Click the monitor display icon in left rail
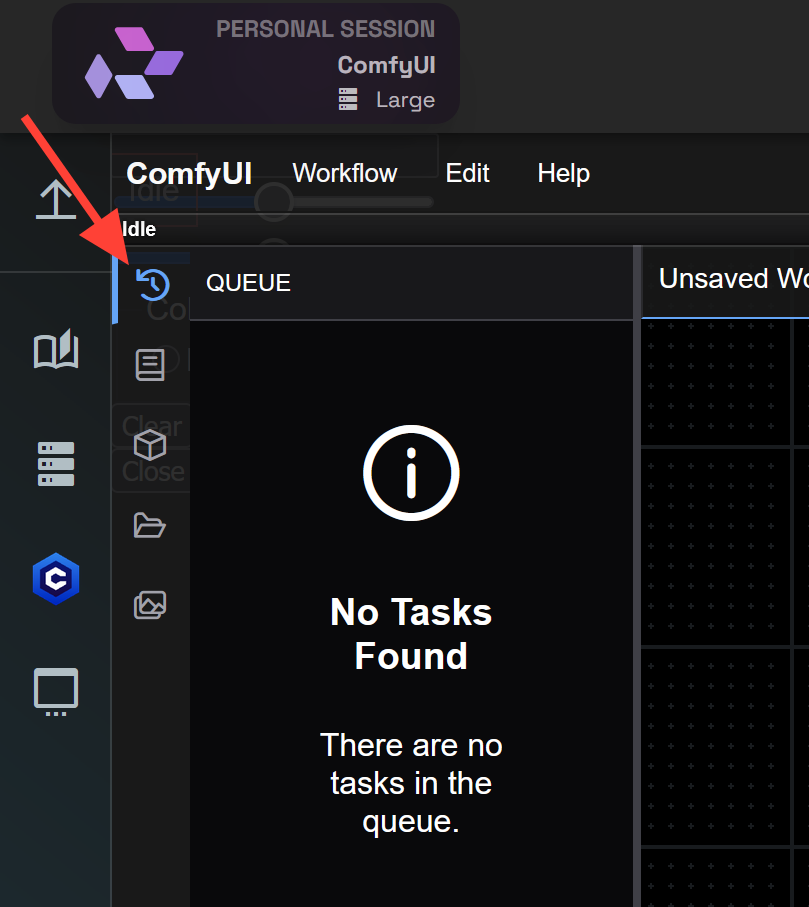The height and width of the screenshot is (907, 809). click(x=56, y=692)
